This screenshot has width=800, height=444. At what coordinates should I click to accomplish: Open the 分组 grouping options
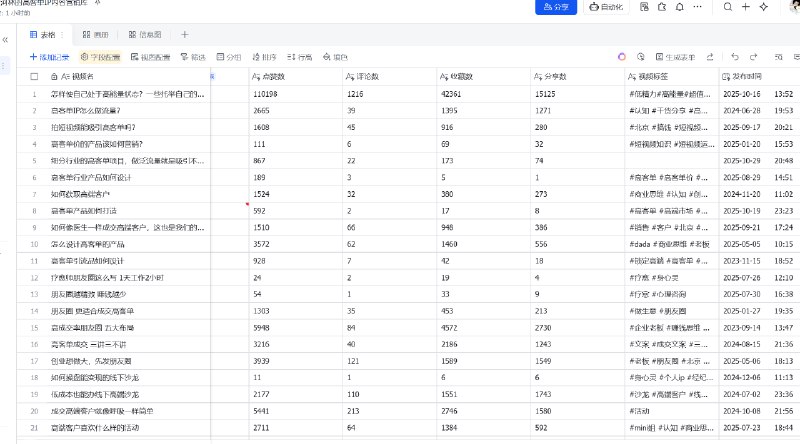pyautogui.click(x=228, y=58)
